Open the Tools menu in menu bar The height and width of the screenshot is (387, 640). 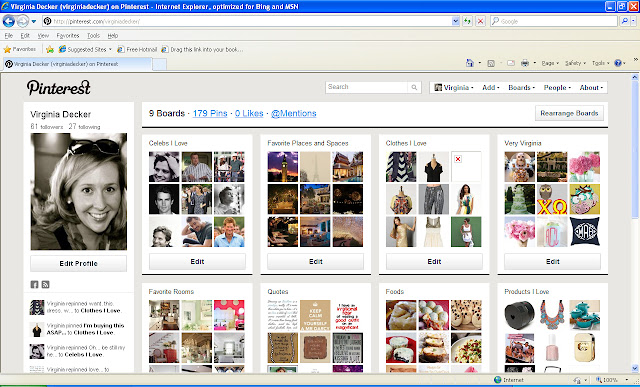point(93,36)
